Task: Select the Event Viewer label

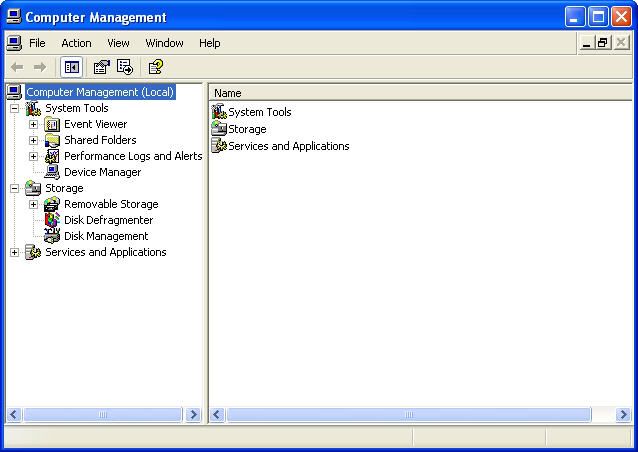Action: point(96,124)
